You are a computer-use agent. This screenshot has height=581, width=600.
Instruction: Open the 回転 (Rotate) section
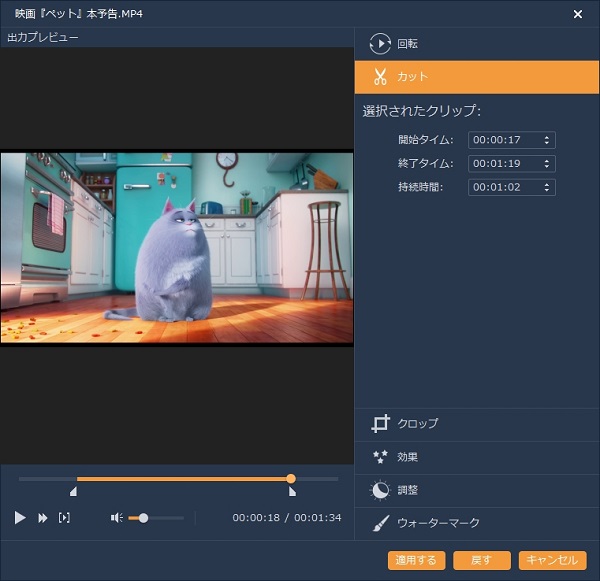pyautogui.click(x=476, y=44)
